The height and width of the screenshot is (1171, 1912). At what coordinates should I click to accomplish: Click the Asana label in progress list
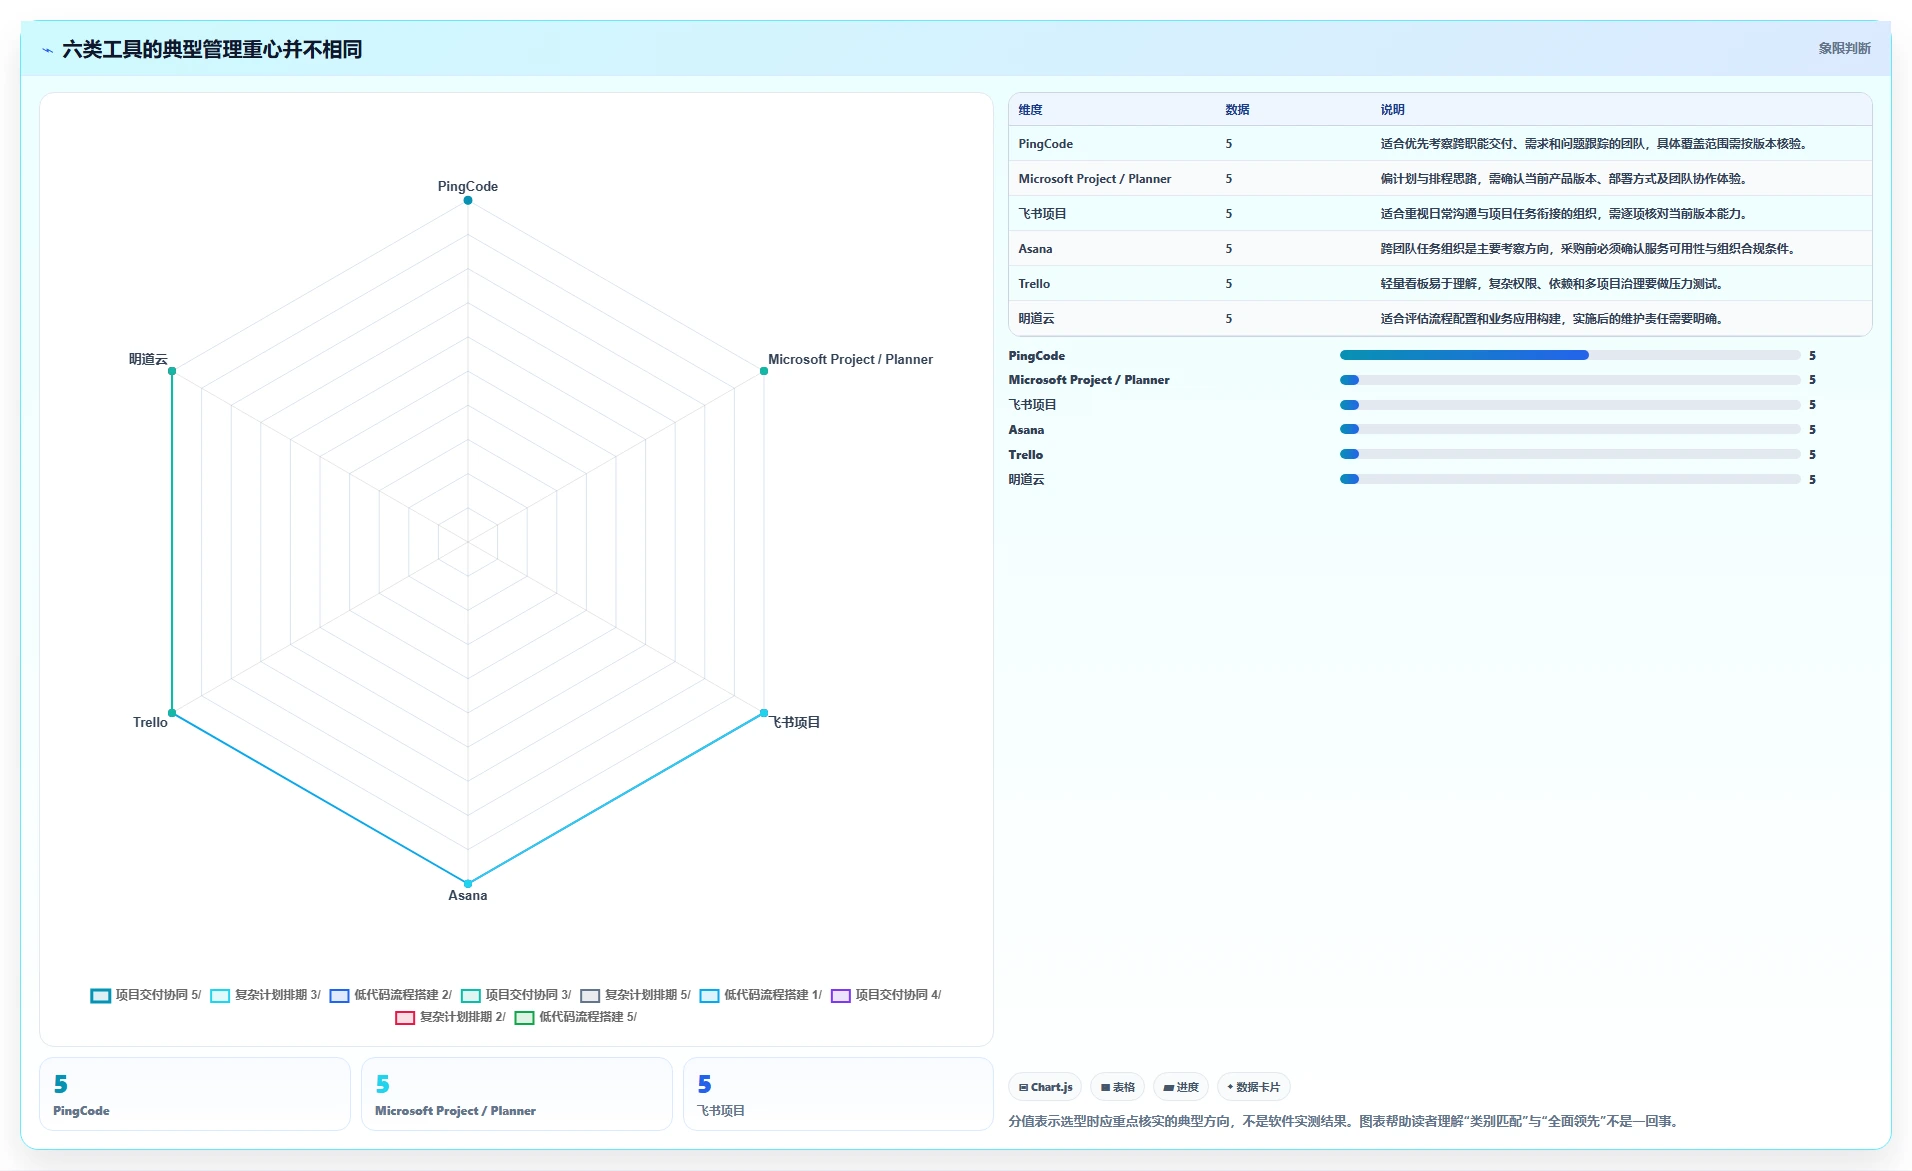coord(1026,430)
